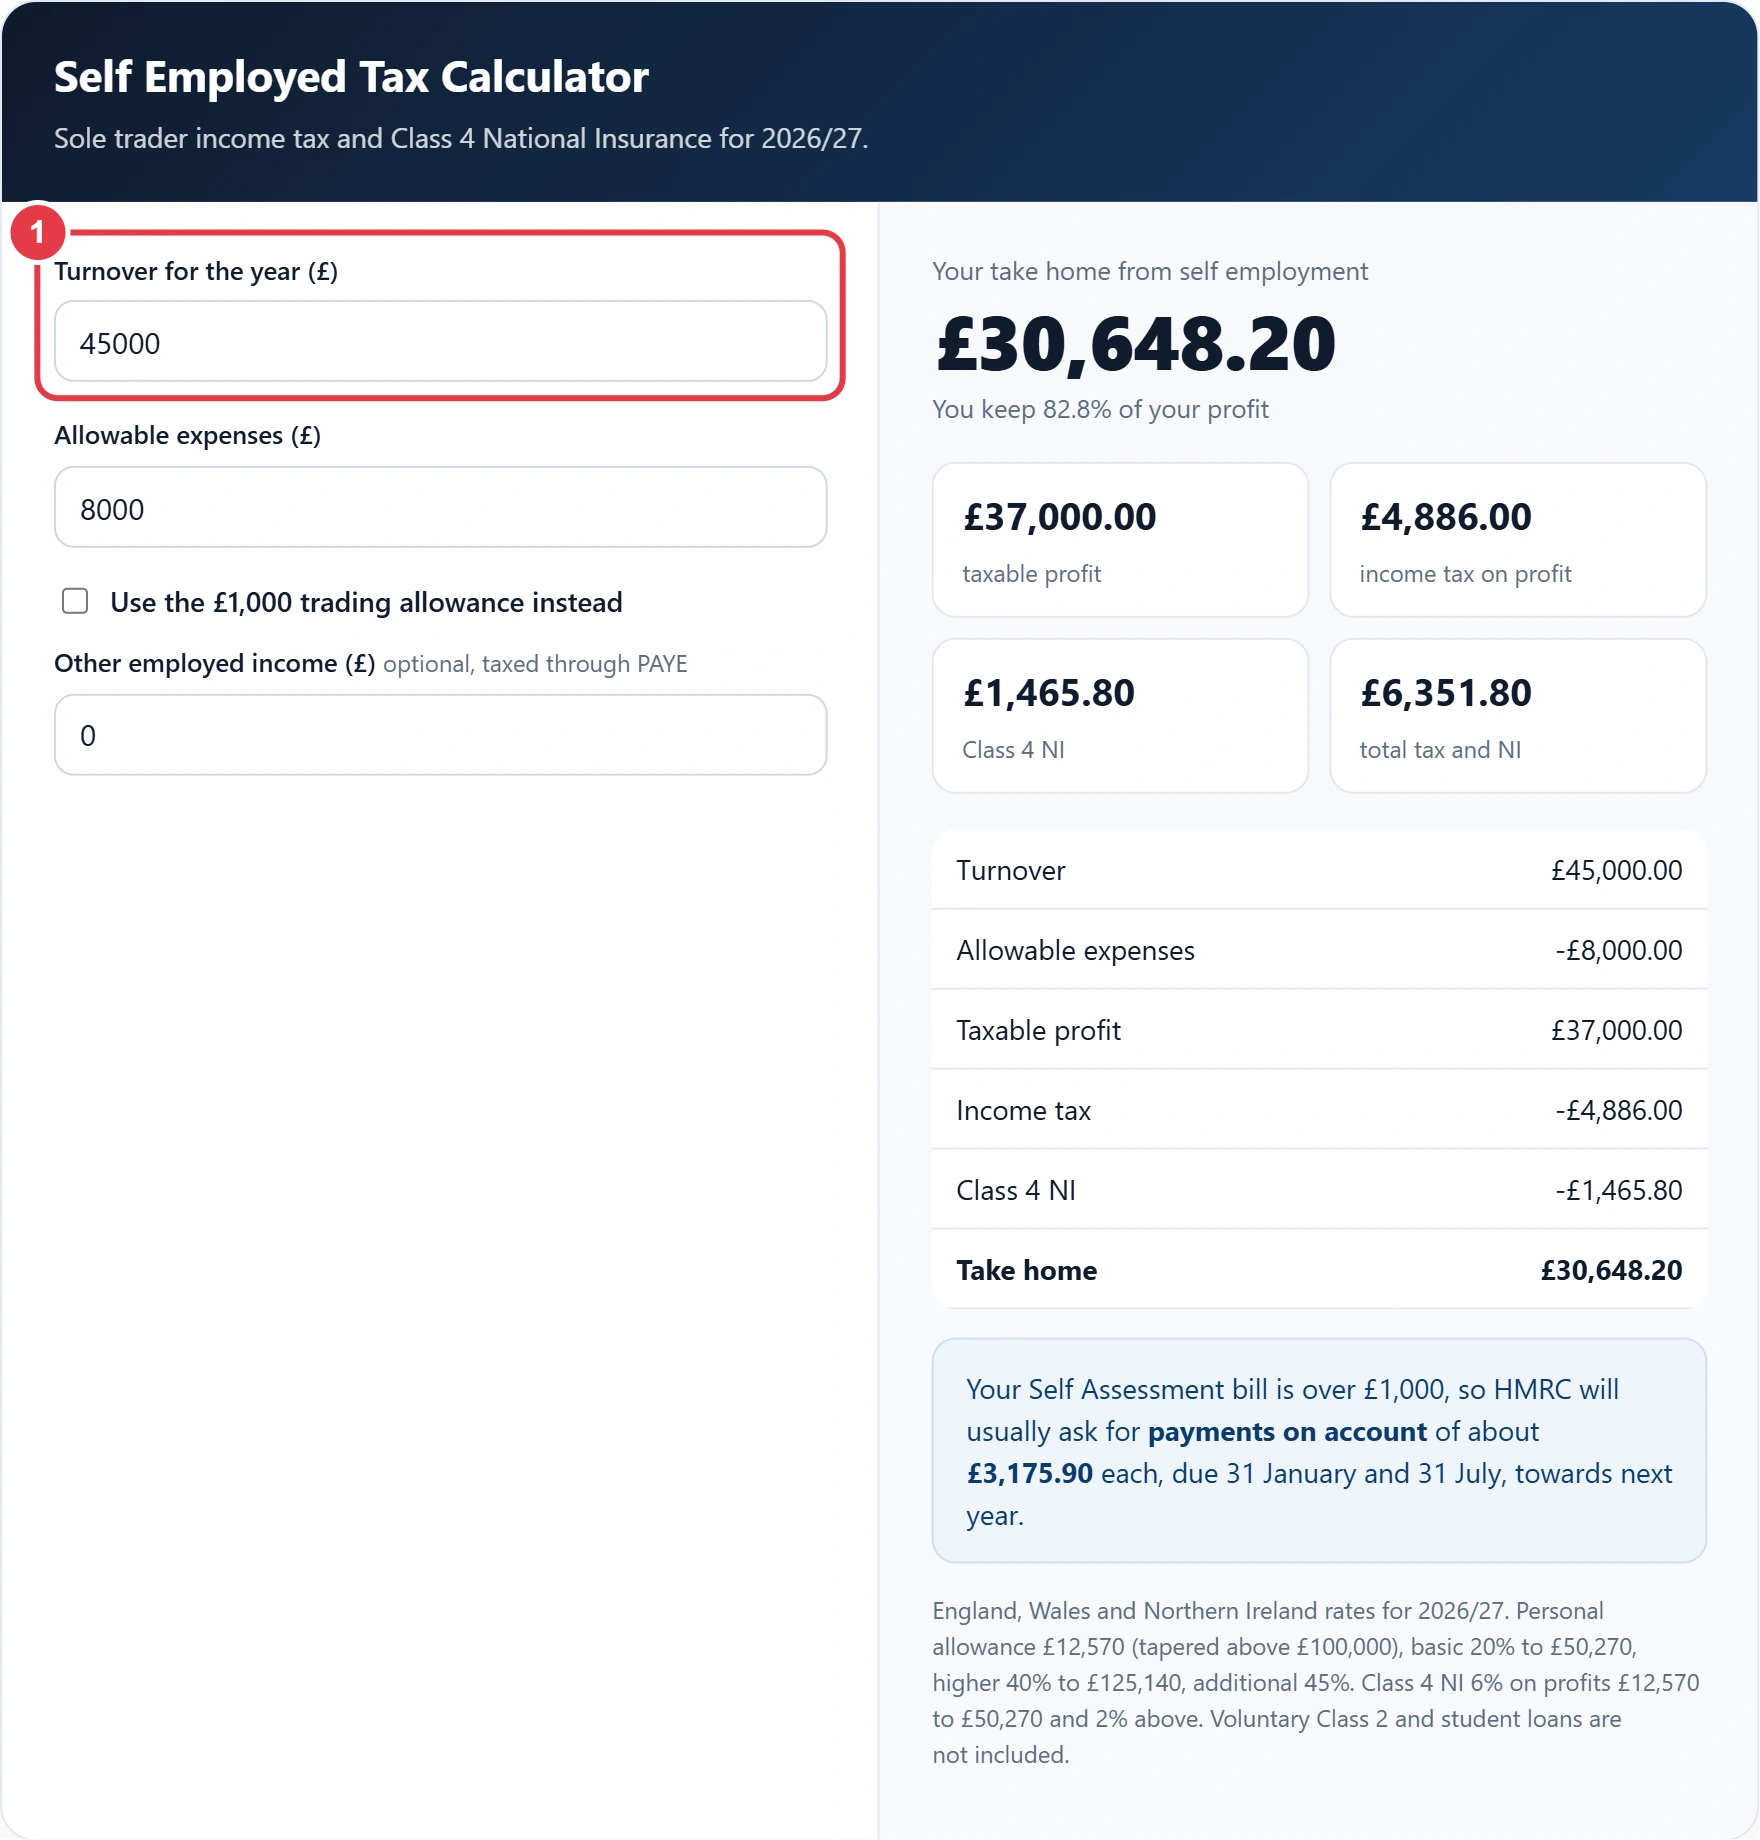Image resolution: width=1760 pixels, height=1840 pixels.
Task: Click the 'Use the £1,000 trading allowance instead' label
Action: pos(366,602)
